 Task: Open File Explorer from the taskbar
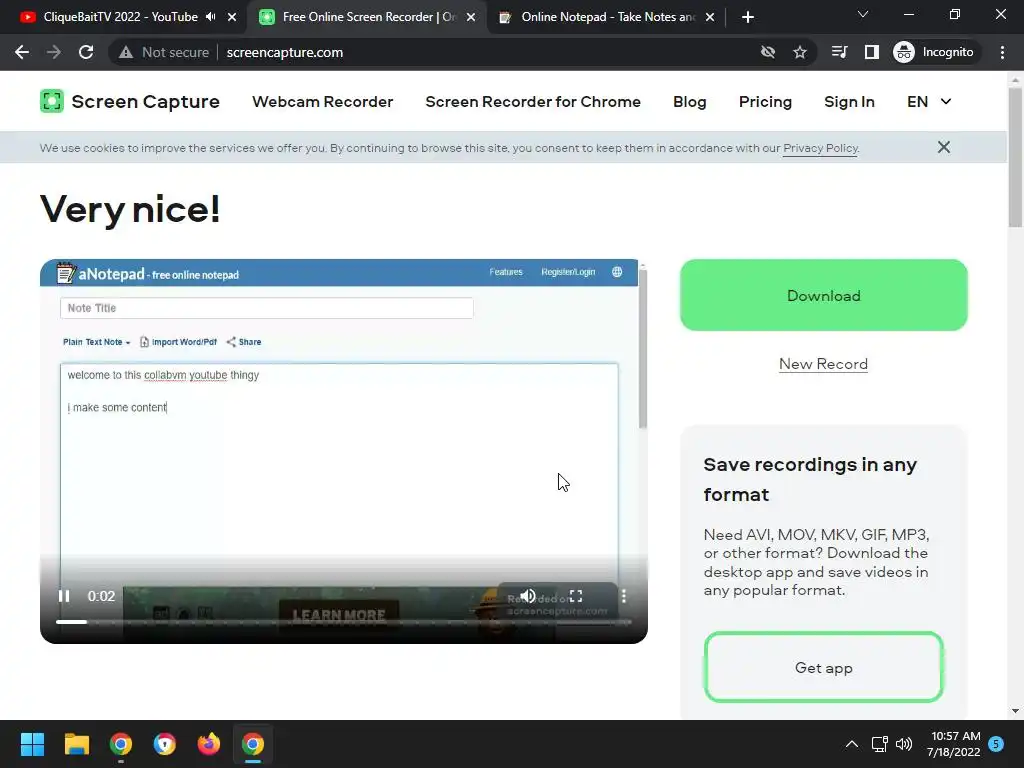click(x=76, y=744)
